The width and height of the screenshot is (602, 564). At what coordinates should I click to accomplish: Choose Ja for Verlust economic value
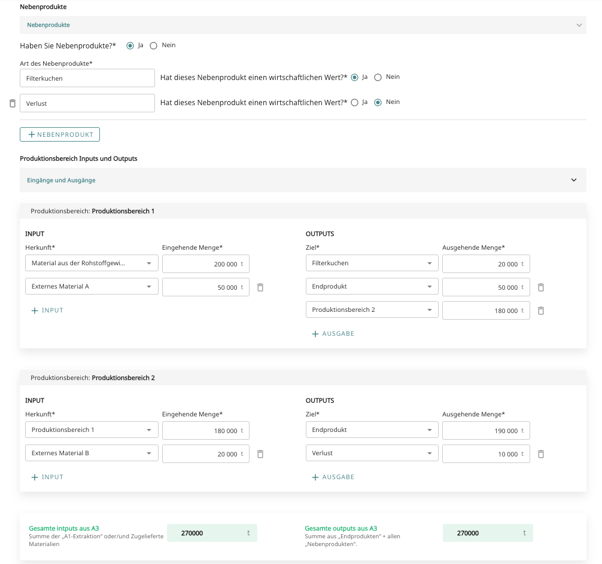(355, 103)
